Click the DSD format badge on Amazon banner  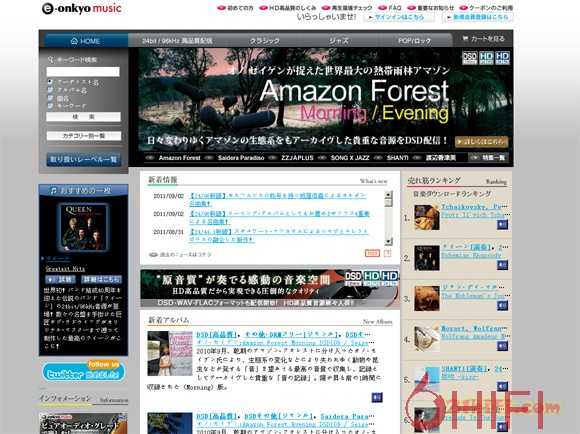tap(469, 58)
